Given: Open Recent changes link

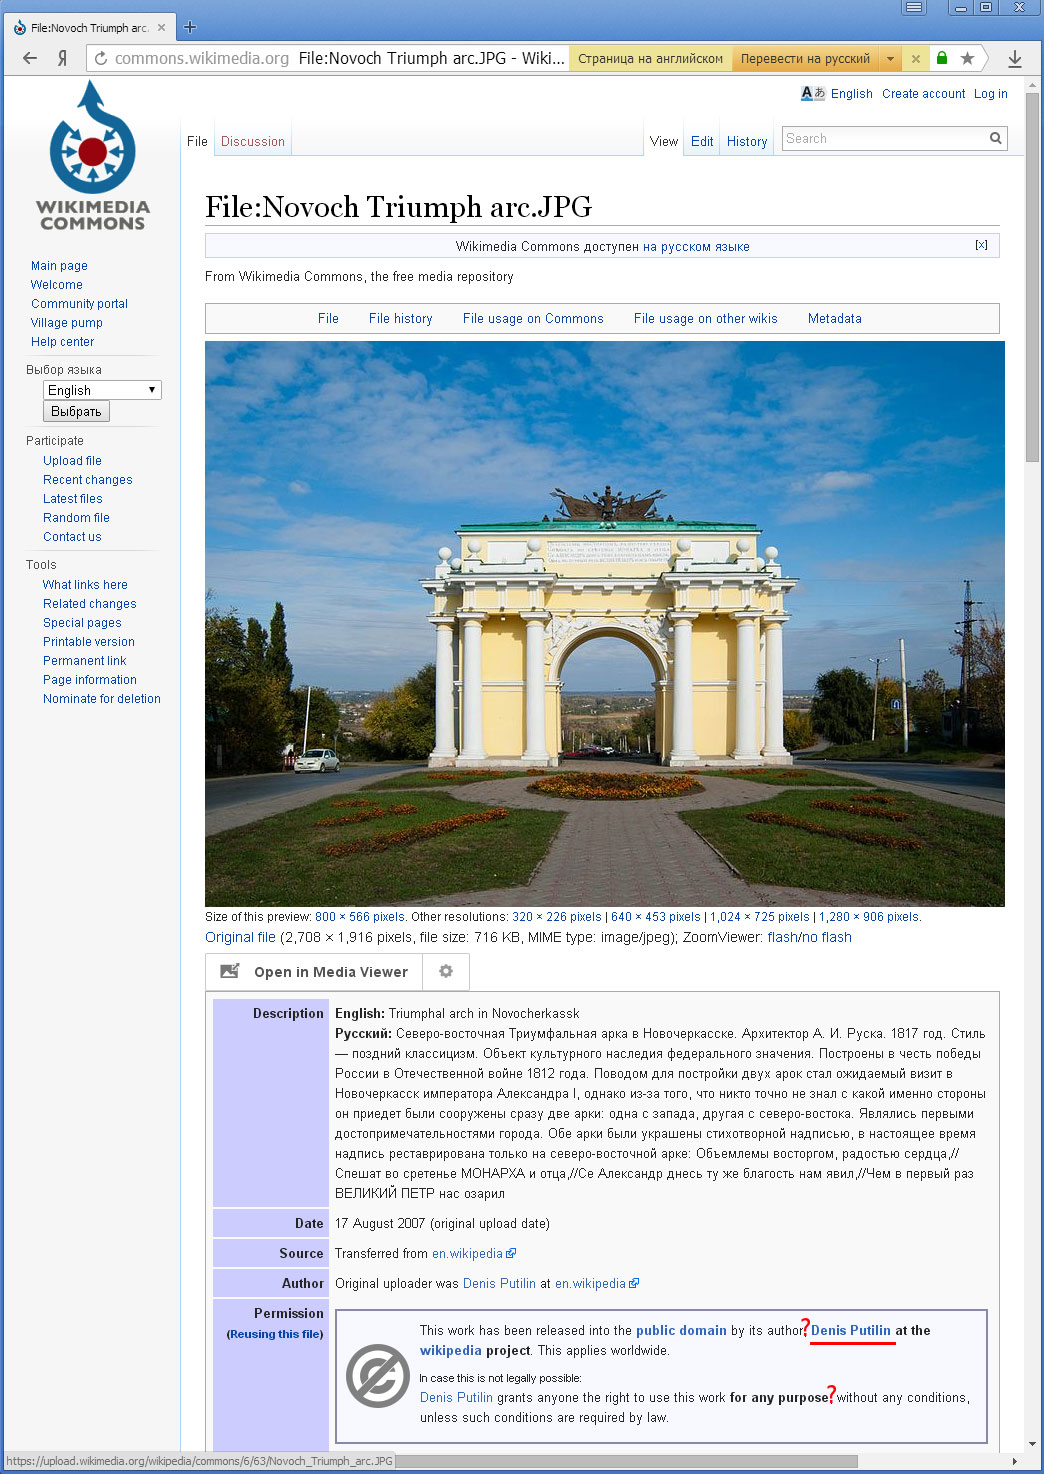Looking at the screenshot, I should [x=88, y=480].
